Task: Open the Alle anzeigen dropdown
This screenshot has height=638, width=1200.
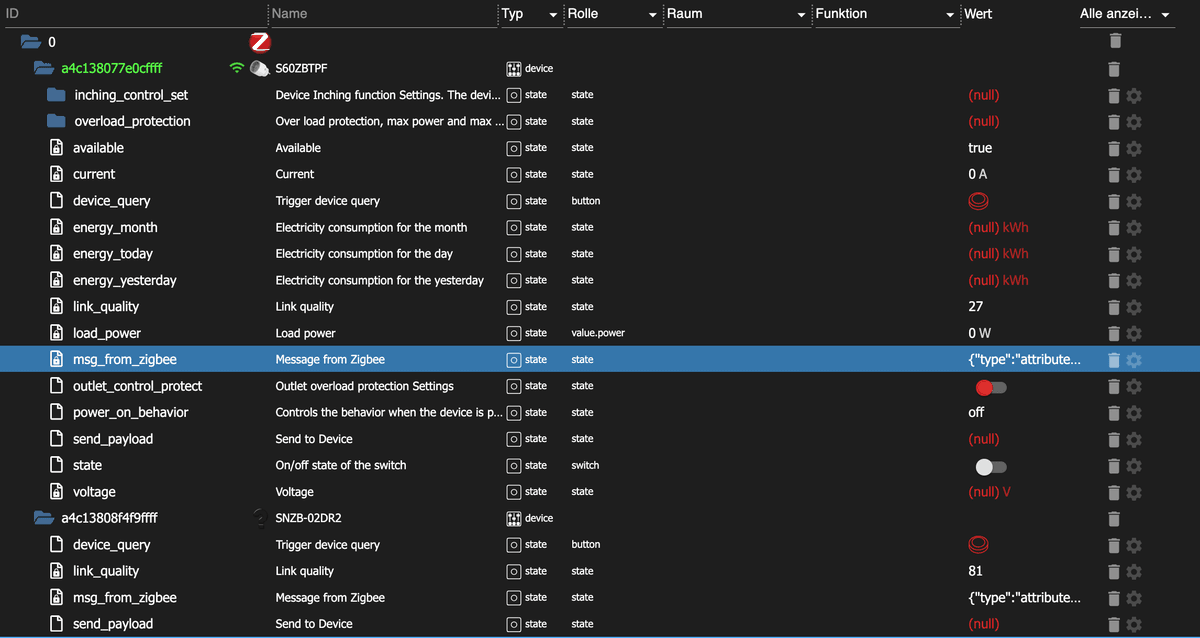Action: [x=1165, y=15]
